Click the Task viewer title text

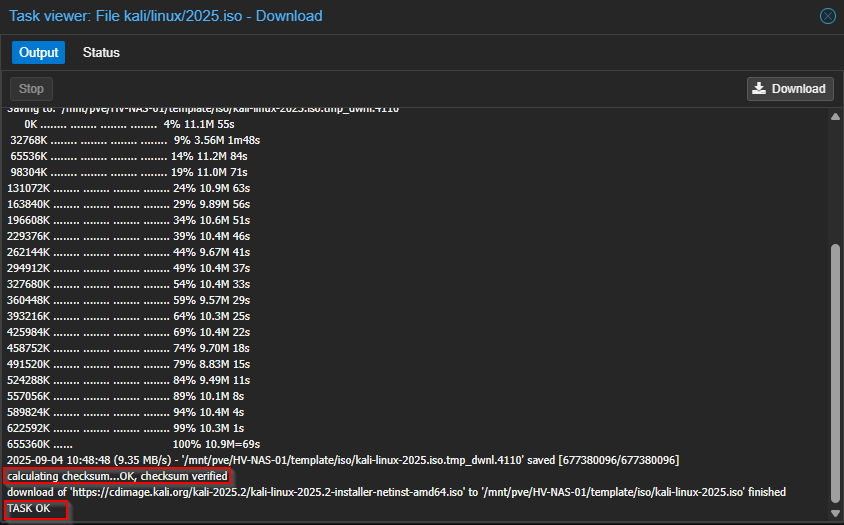pos(166,16)
